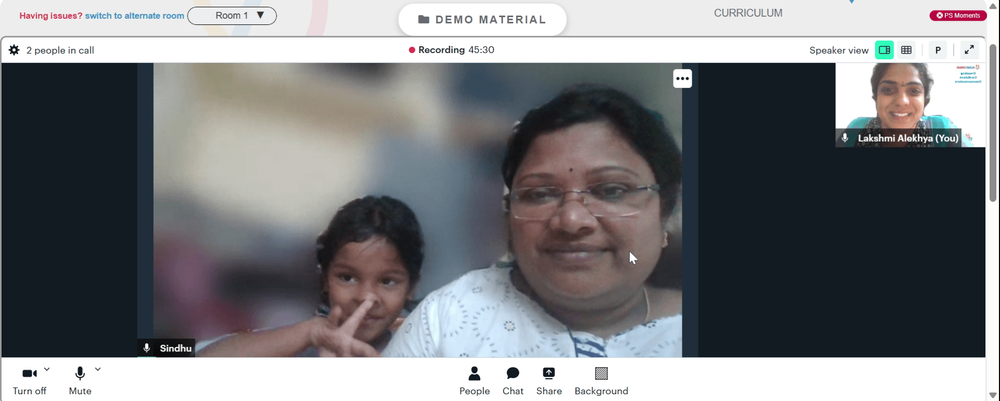Click the P button in call header

[938, 50]
